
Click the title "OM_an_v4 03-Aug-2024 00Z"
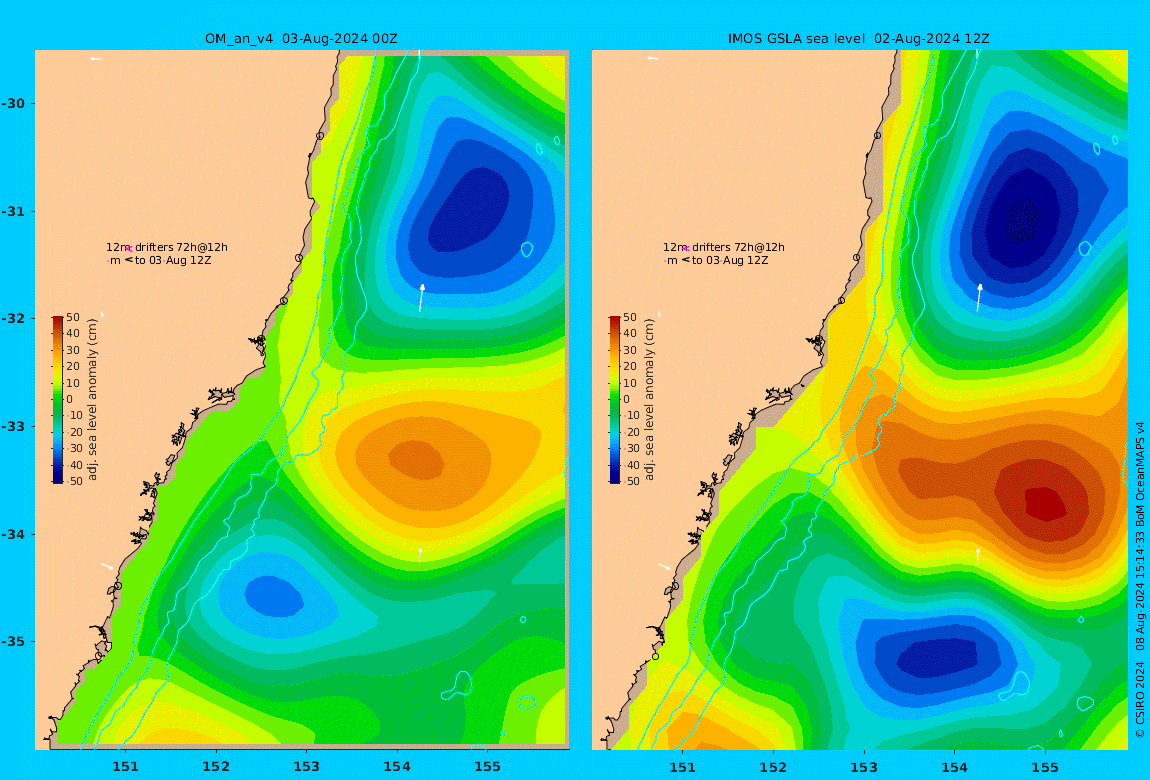[x=301, y=39]
